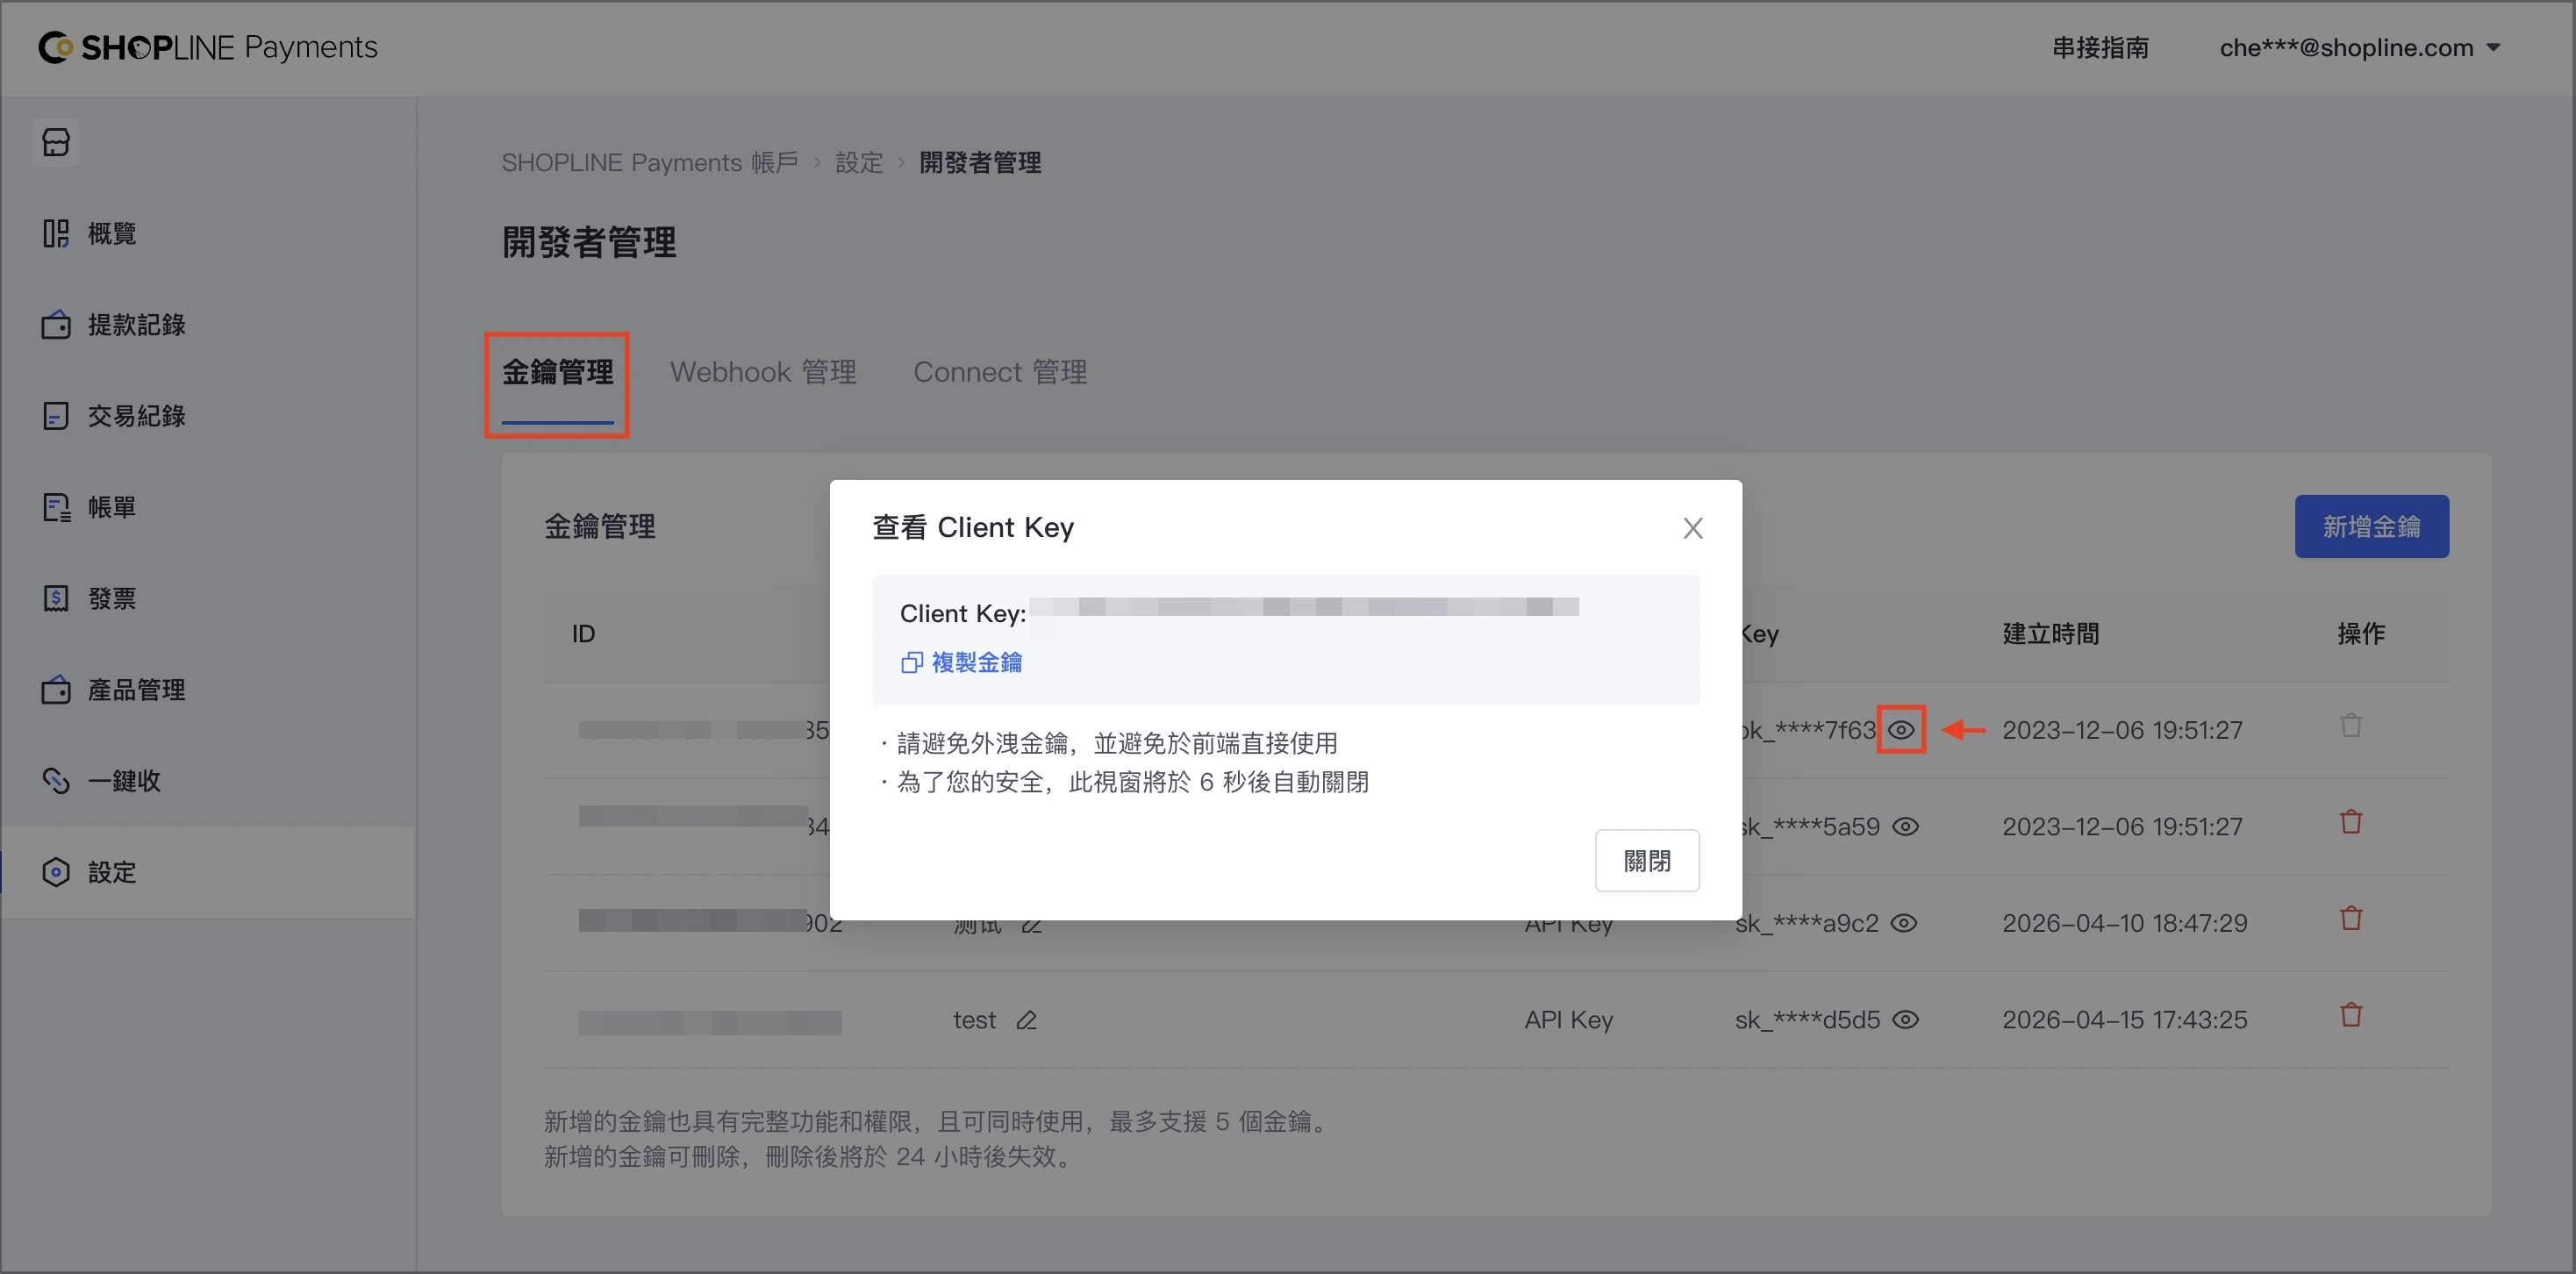
Task: Click the 設定 gear icon
Action: (x=56, y=872)
